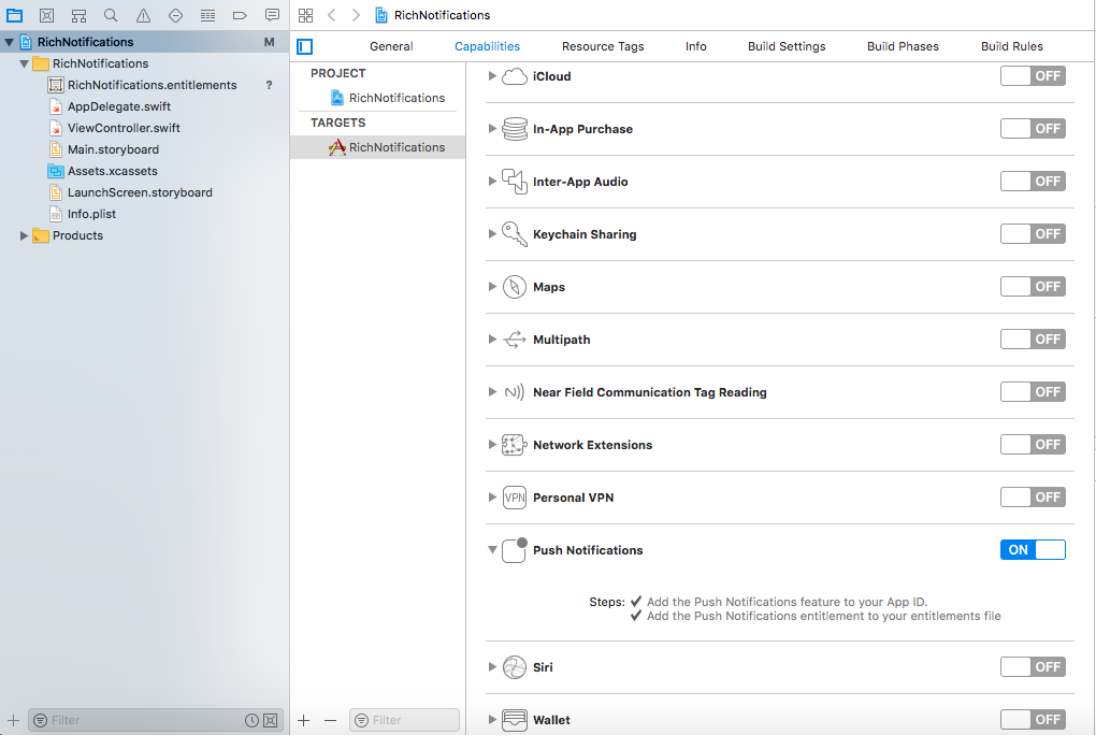
Task: Add a new target with plus button
Action: tap(302, 719)
